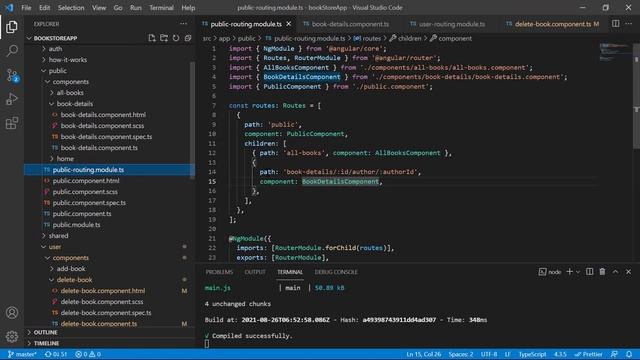This screenshot has width=640, height=360.
Task: Open the Explorer view in activity bar
Action: [12, 27]
